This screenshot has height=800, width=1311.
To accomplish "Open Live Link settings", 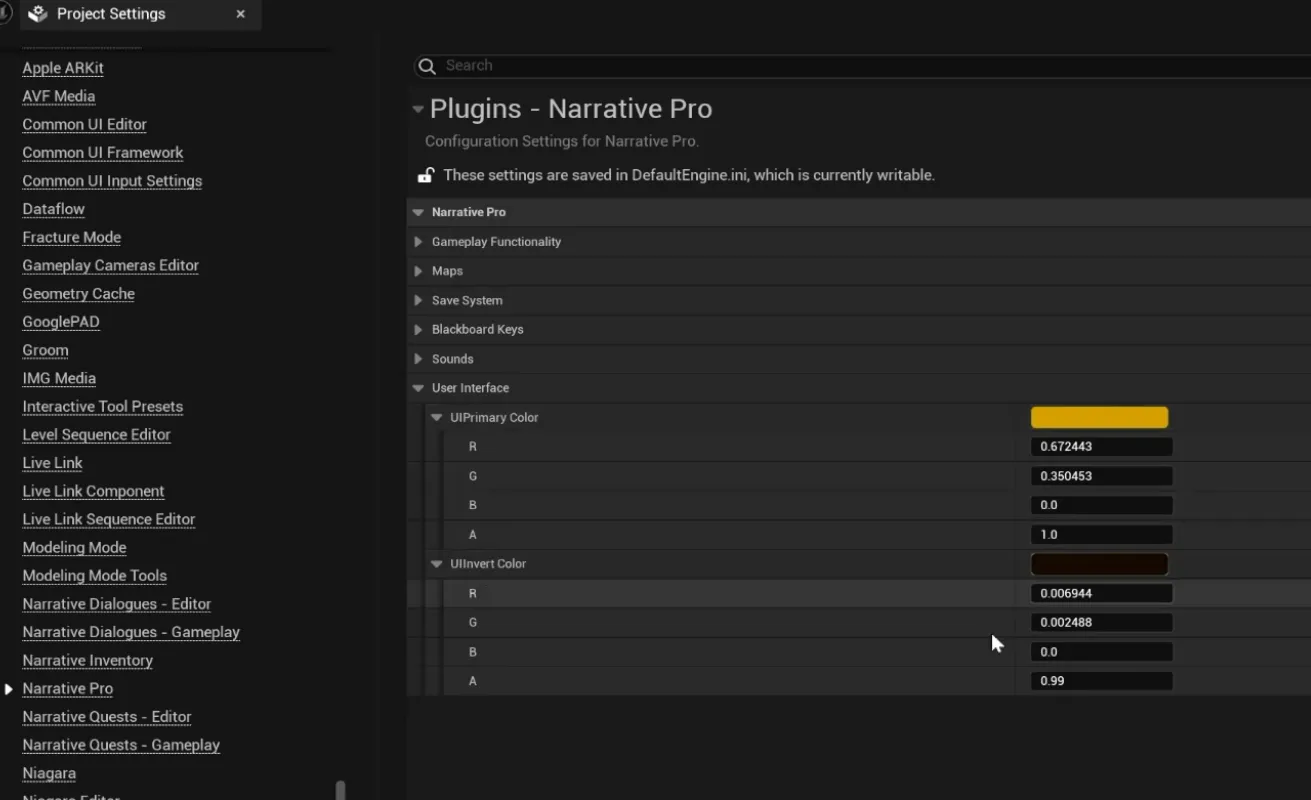I will 52,463.
